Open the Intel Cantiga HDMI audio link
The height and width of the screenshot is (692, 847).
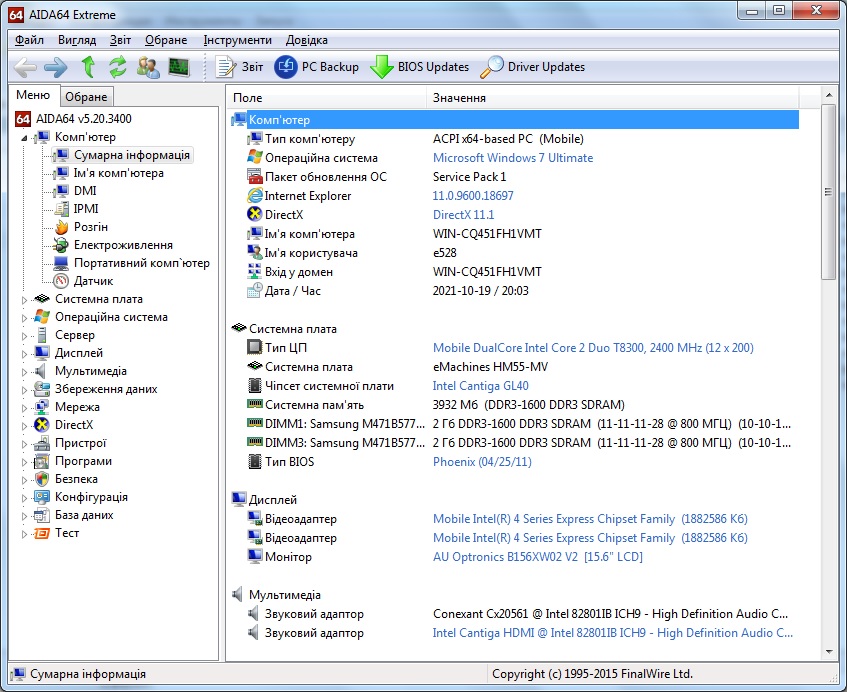click(613, 633)
